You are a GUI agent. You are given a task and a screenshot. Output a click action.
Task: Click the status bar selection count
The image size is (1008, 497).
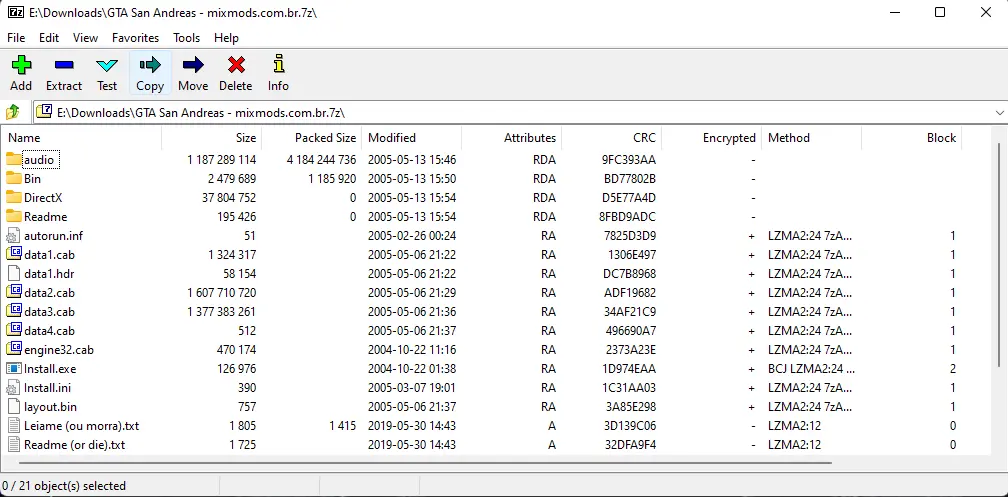64,485
